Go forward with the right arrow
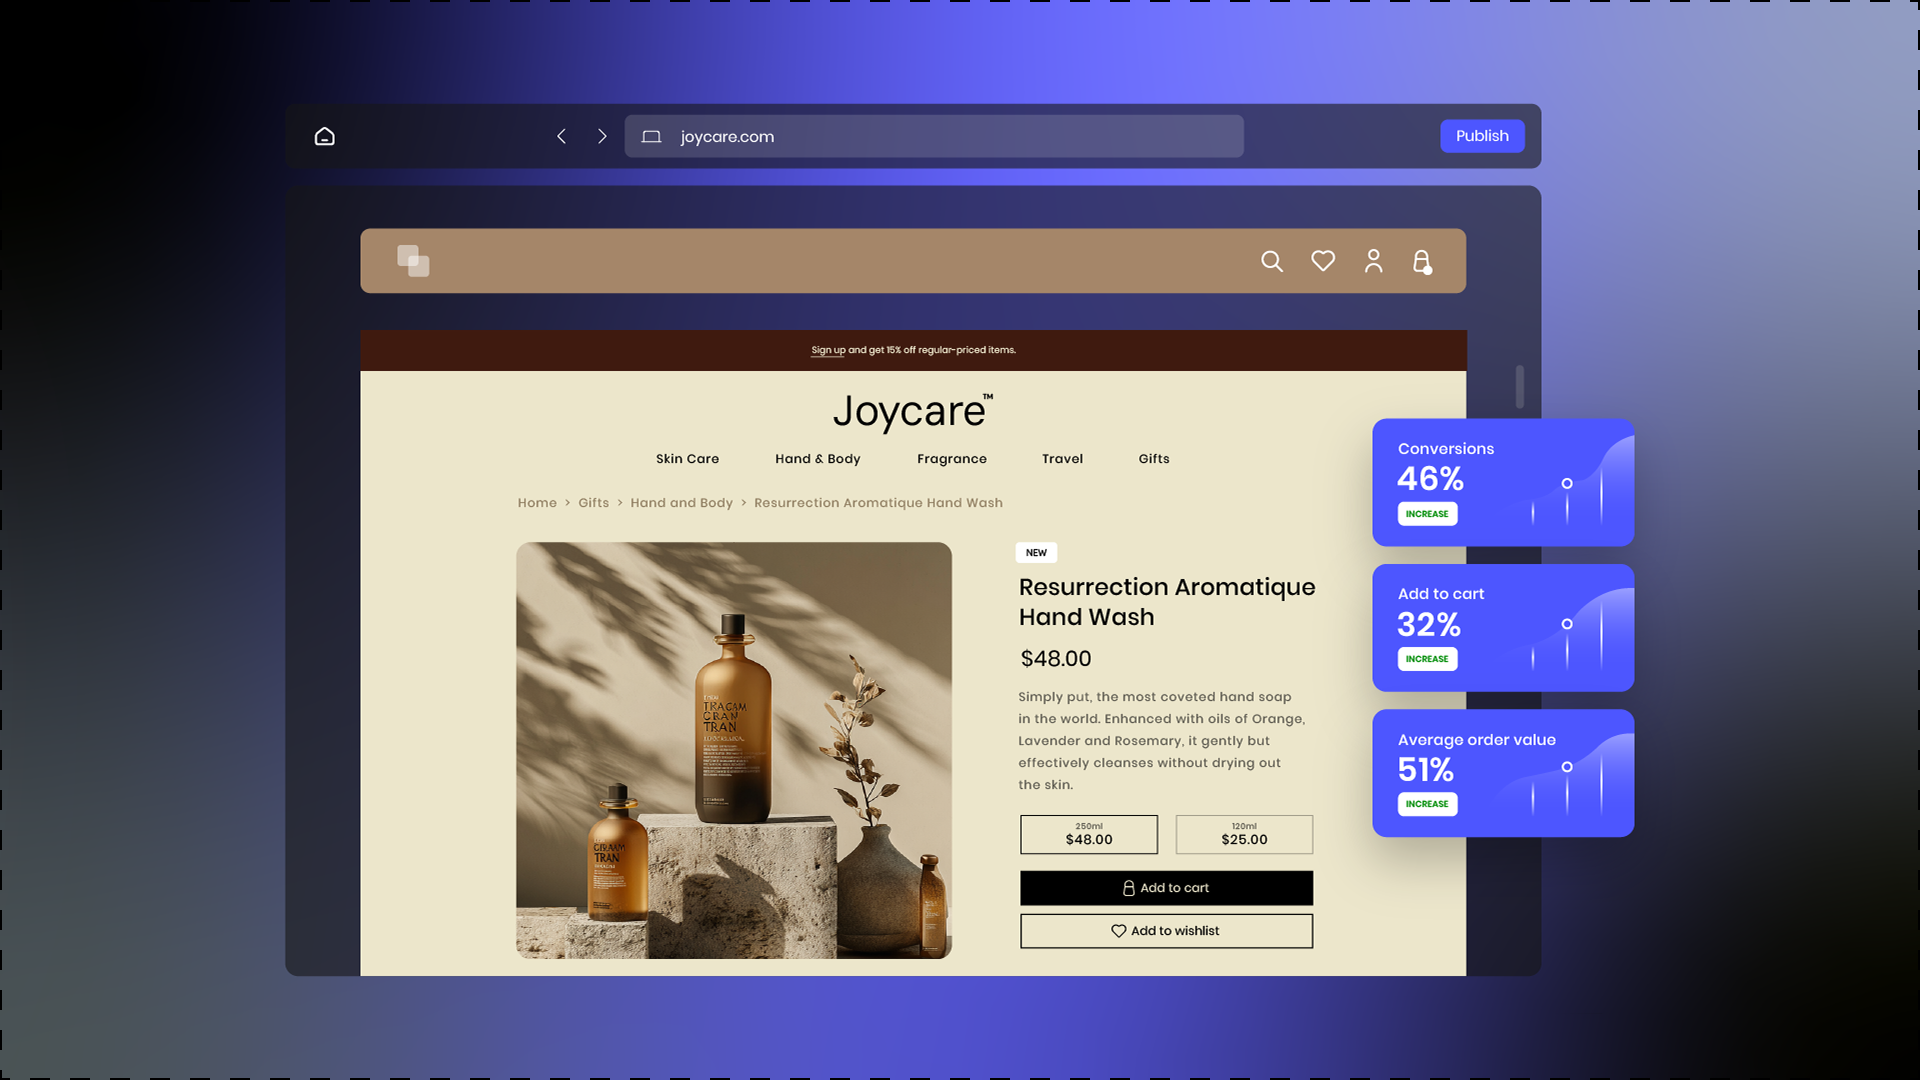 [602, 136]
